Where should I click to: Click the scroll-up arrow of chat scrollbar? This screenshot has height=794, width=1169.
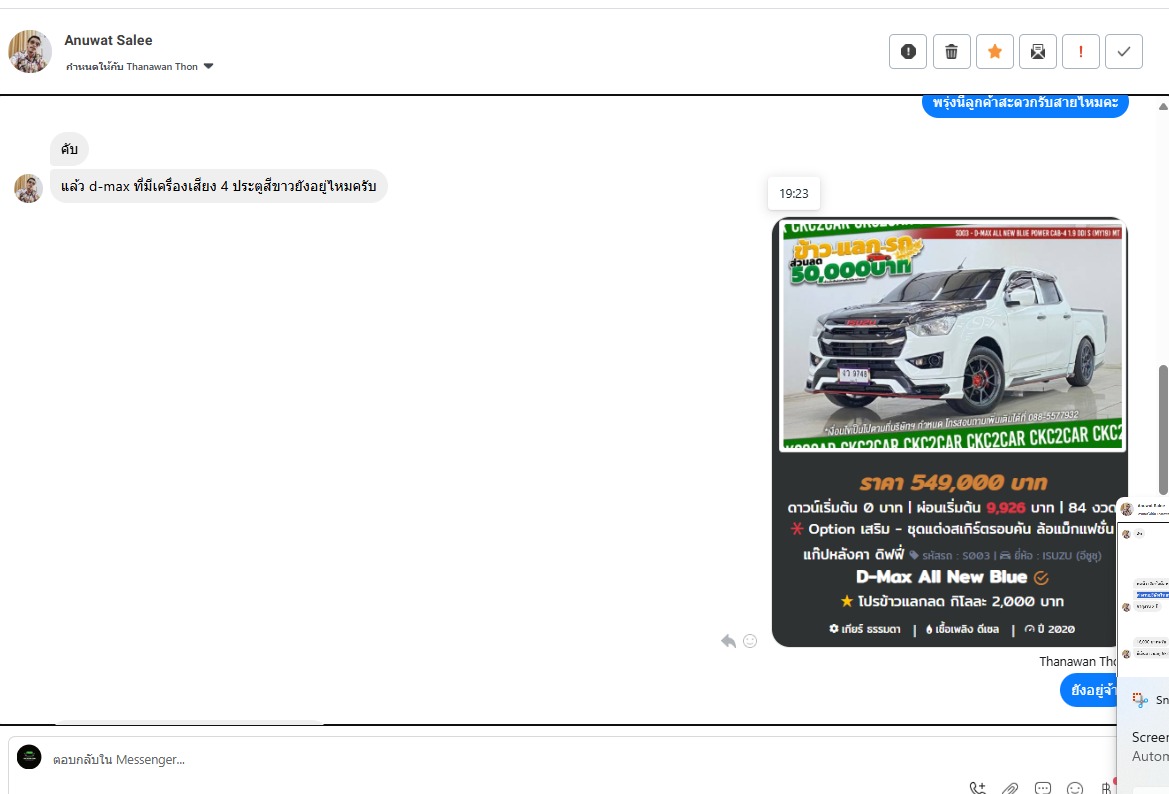[x=1162, y=105]
